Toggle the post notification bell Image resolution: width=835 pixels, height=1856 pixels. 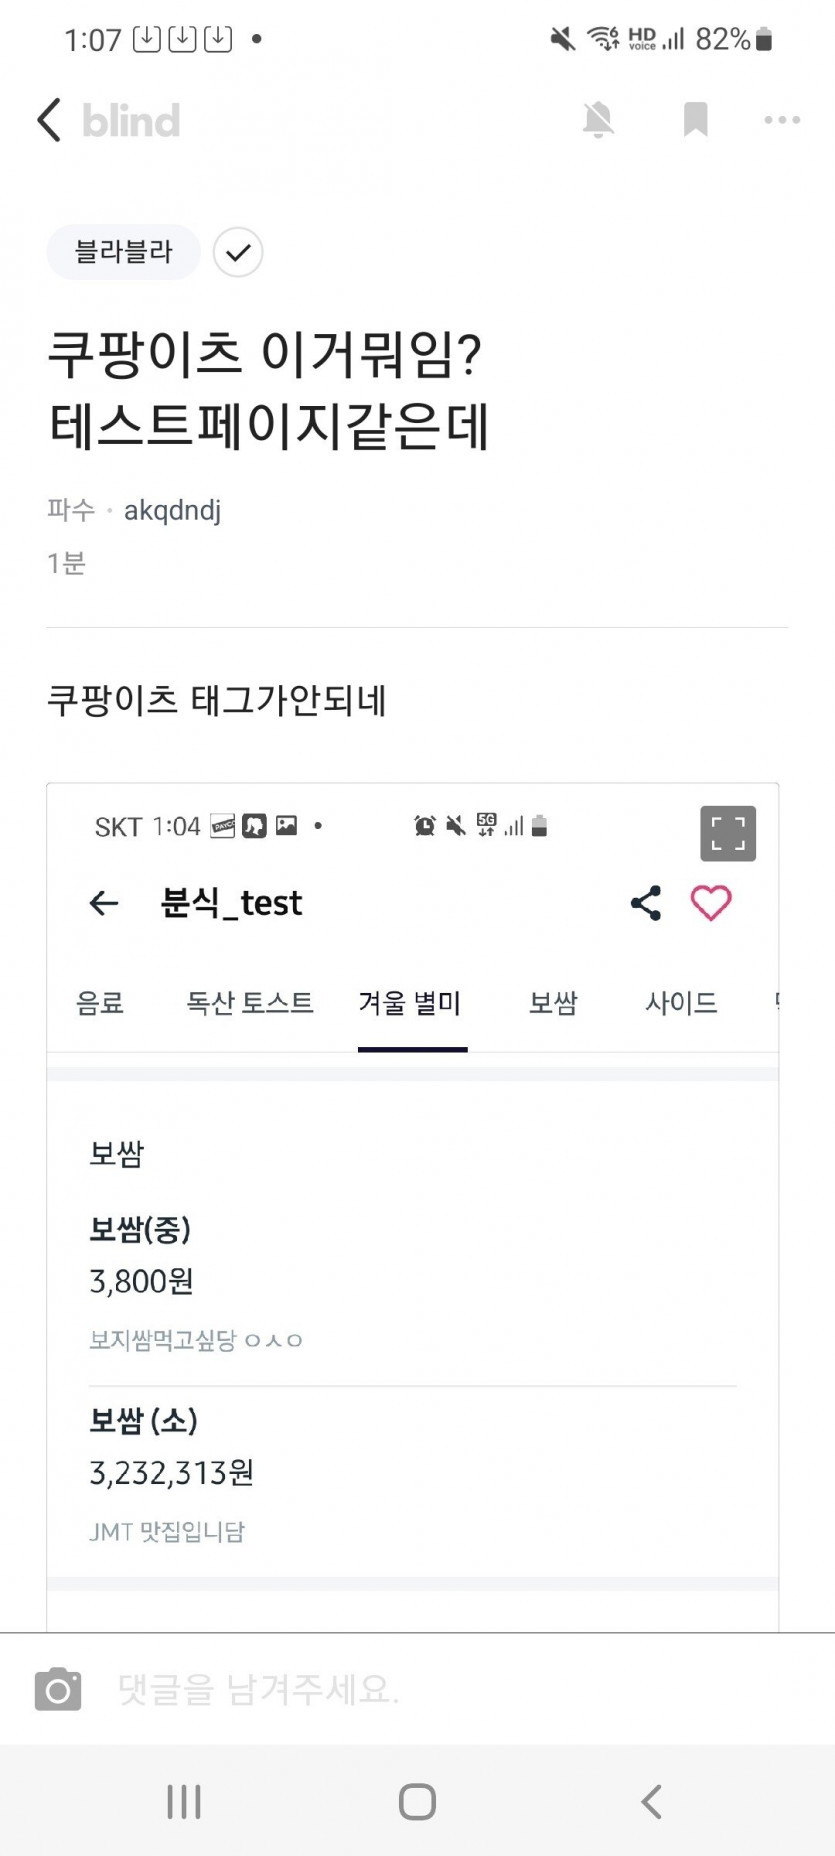(x=598, y=120)
